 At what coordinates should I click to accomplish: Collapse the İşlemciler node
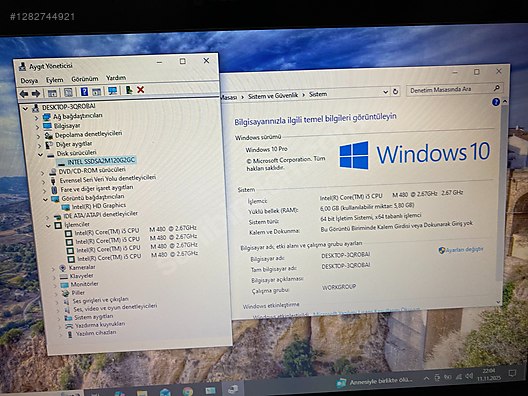pos(49,226)
